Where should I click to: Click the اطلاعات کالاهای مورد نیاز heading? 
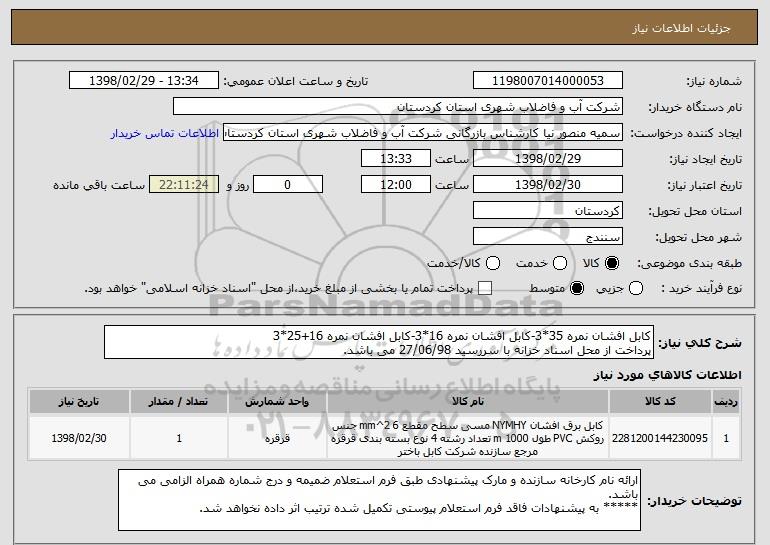coord(667,376)
